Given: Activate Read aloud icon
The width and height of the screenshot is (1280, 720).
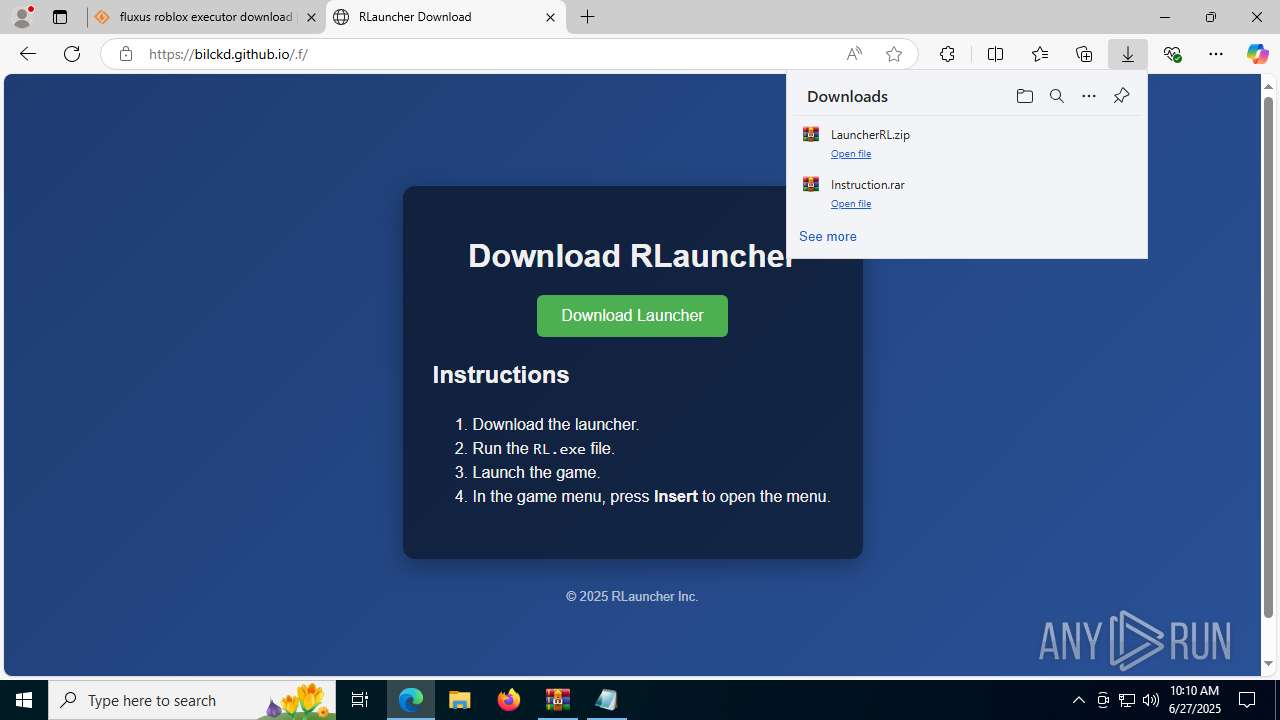Looking at the screenshot, I should (x=854, y=54).
